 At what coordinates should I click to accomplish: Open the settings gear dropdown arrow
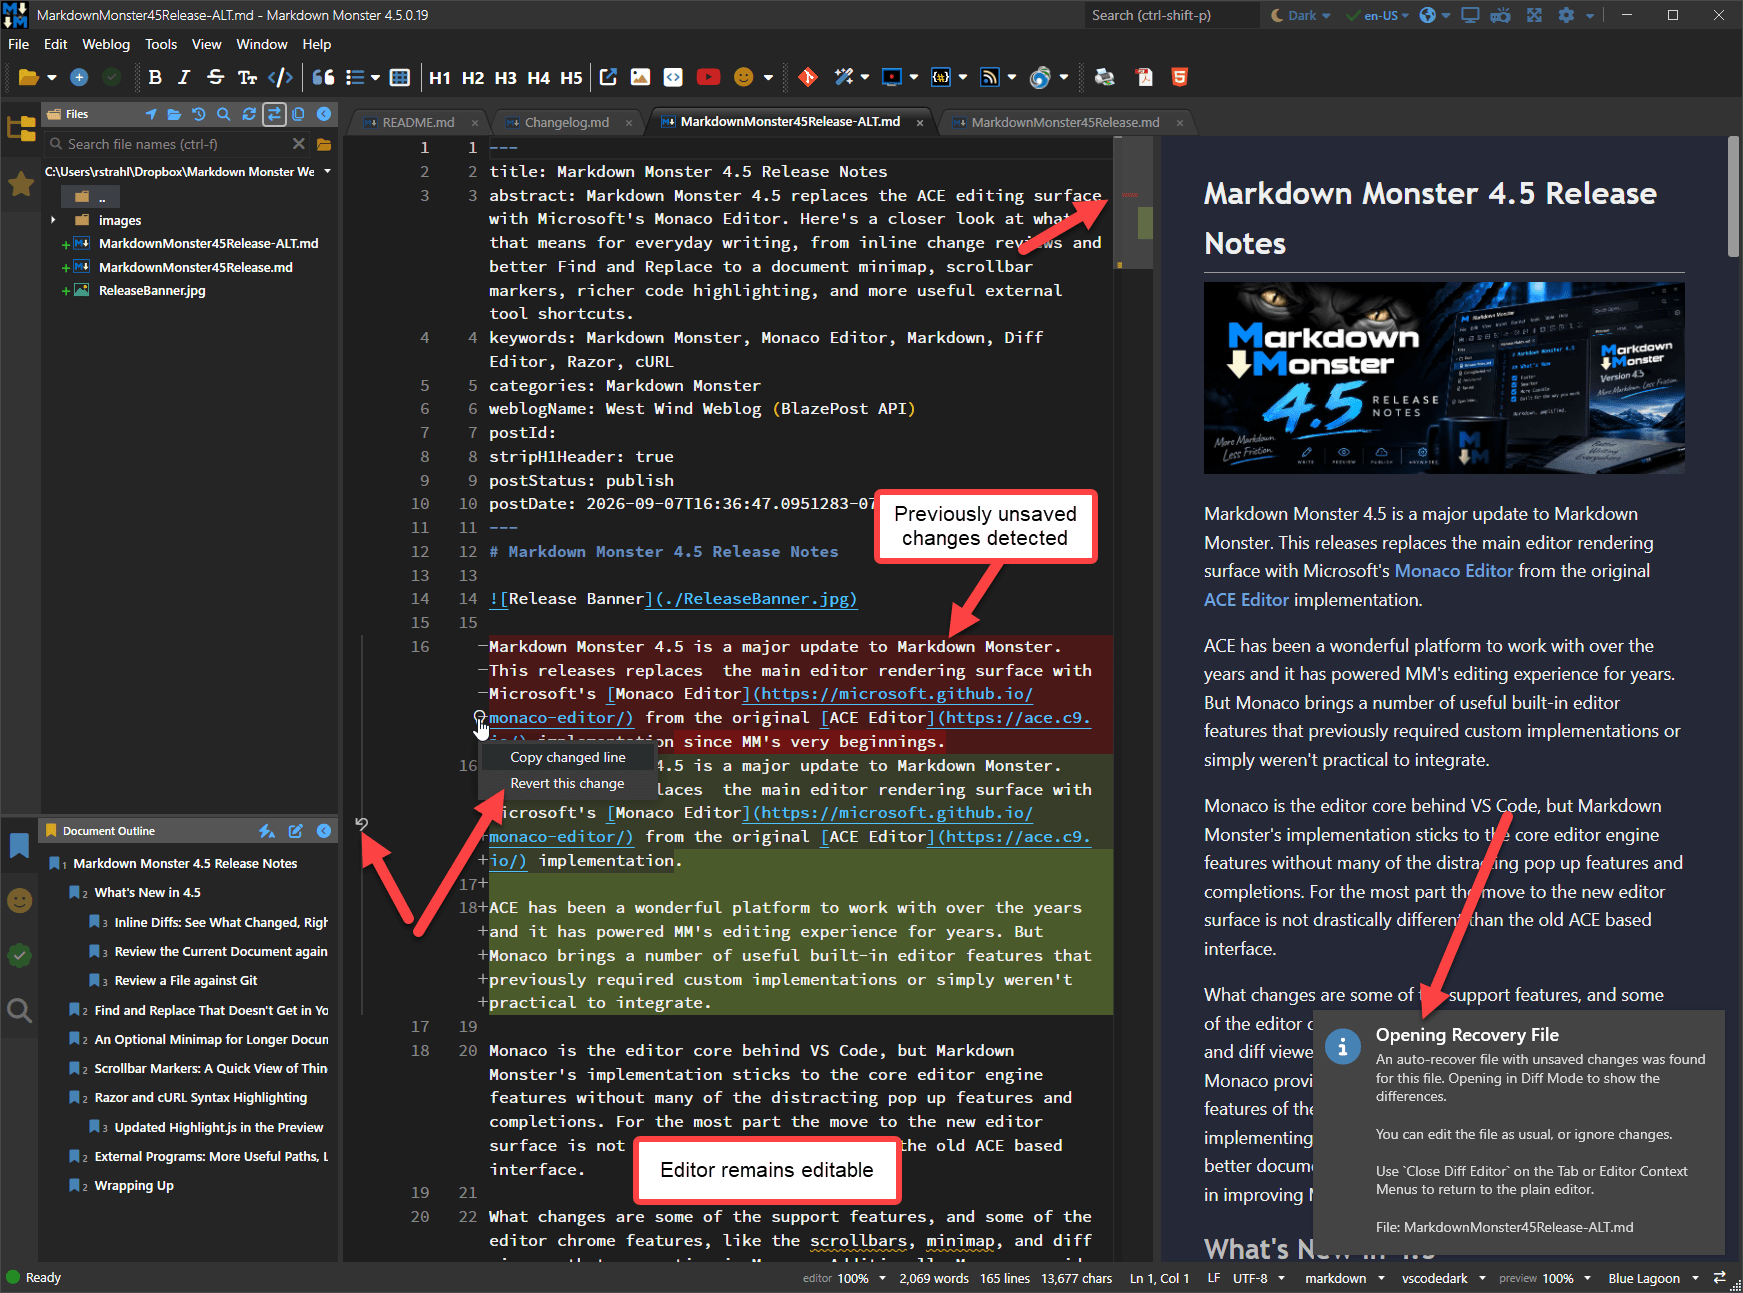tap(1589, 16)
